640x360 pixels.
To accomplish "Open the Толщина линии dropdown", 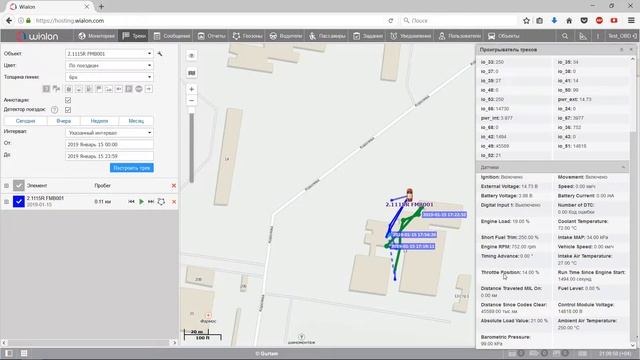I will (109, 77).
